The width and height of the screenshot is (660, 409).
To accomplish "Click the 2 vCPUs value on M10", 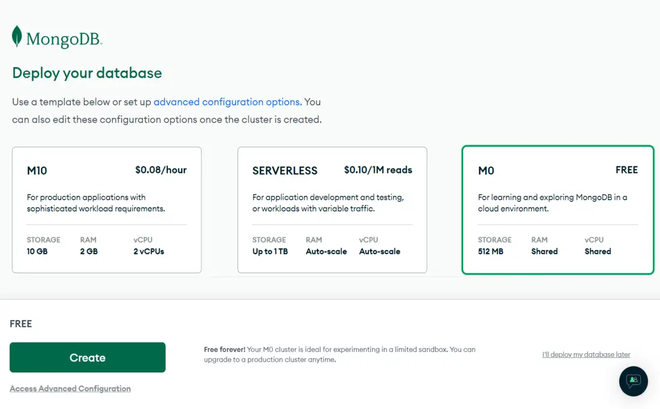I will click(x=149, y=252).
